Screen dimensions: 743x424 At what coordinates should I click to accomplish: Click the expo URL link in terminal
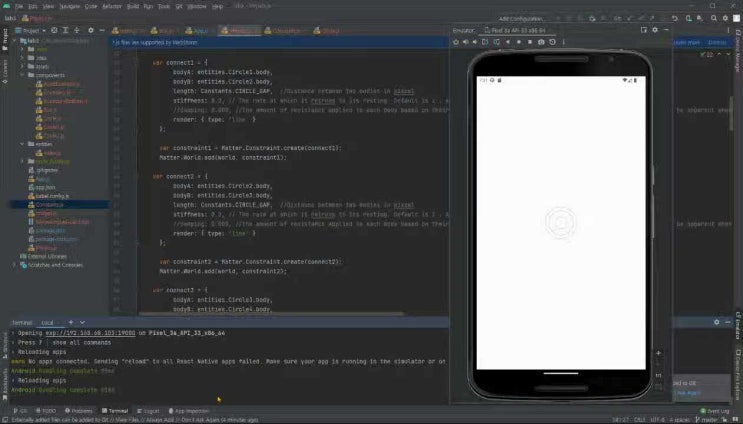(x=97, y=332)
